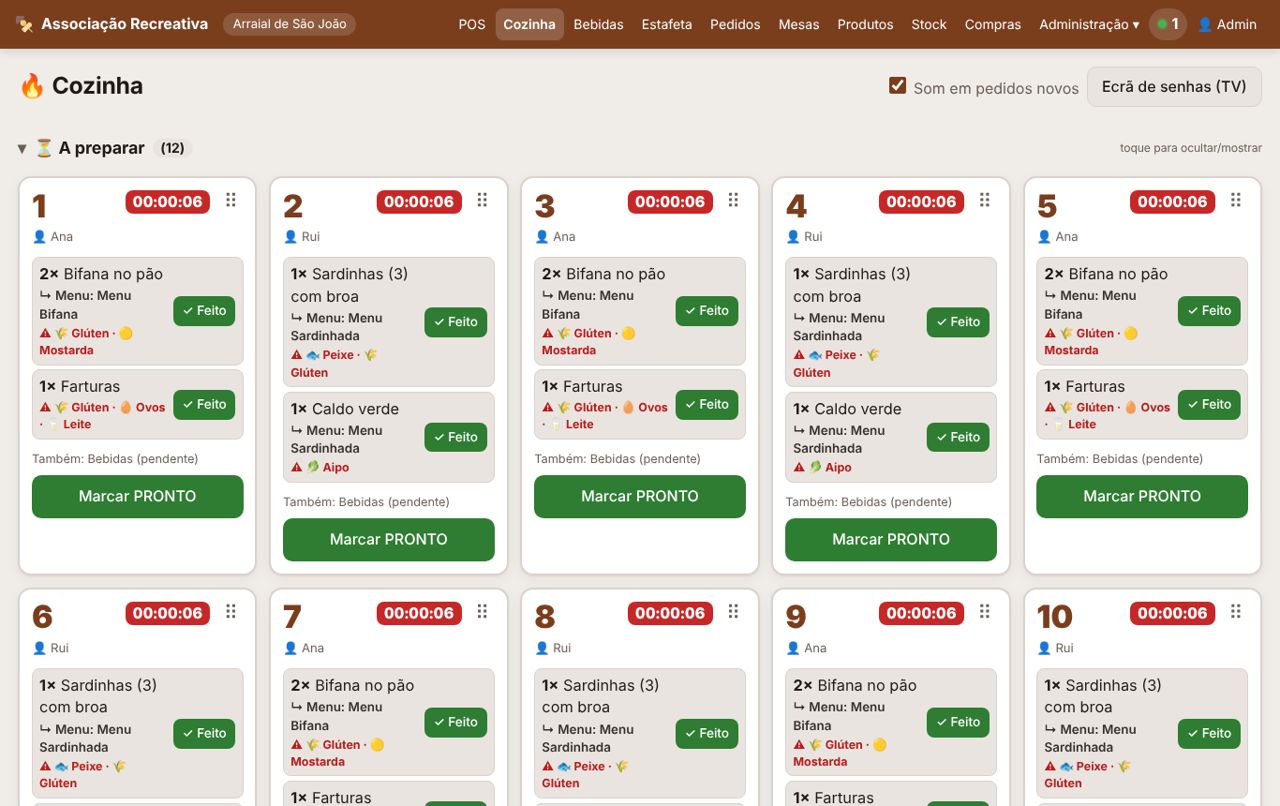Mark Caldo verde as Feito in order 2
Viewport: 1280px width, 806px height.
pyautogui.click(x=455, y=437)
